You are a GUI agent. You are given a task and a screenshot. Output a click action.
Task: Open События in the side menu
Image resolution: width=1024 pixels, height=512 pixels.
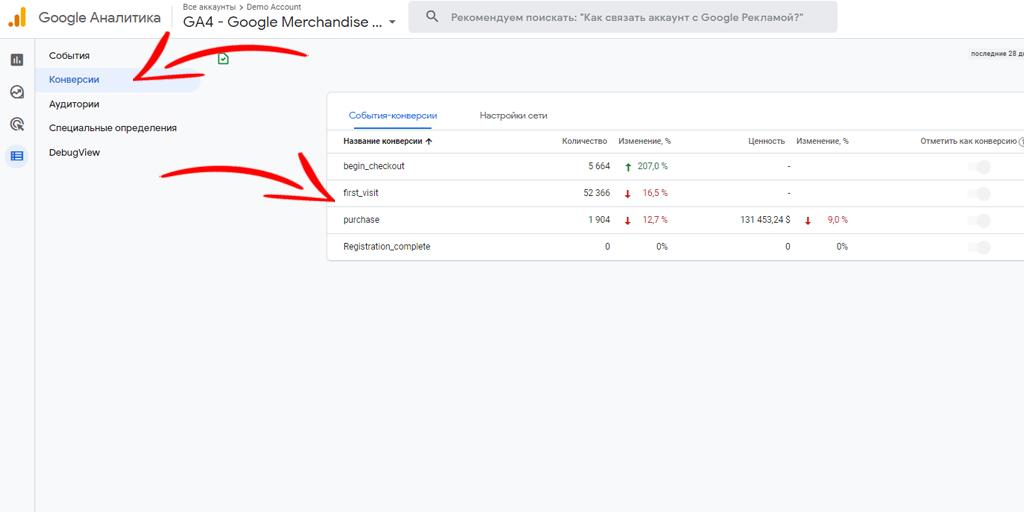coord(69,56)
